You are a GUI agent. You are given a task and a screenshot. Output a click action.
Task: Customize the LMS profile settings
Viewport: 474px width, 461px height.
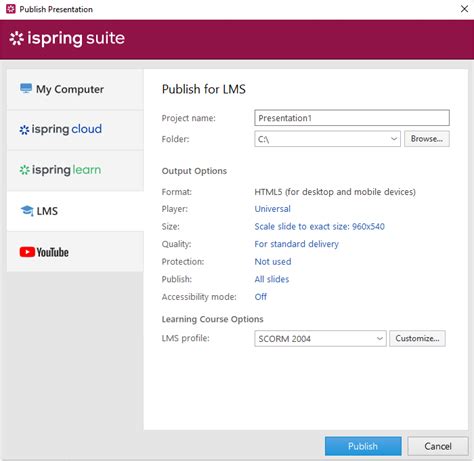click(x=417, y=339)
